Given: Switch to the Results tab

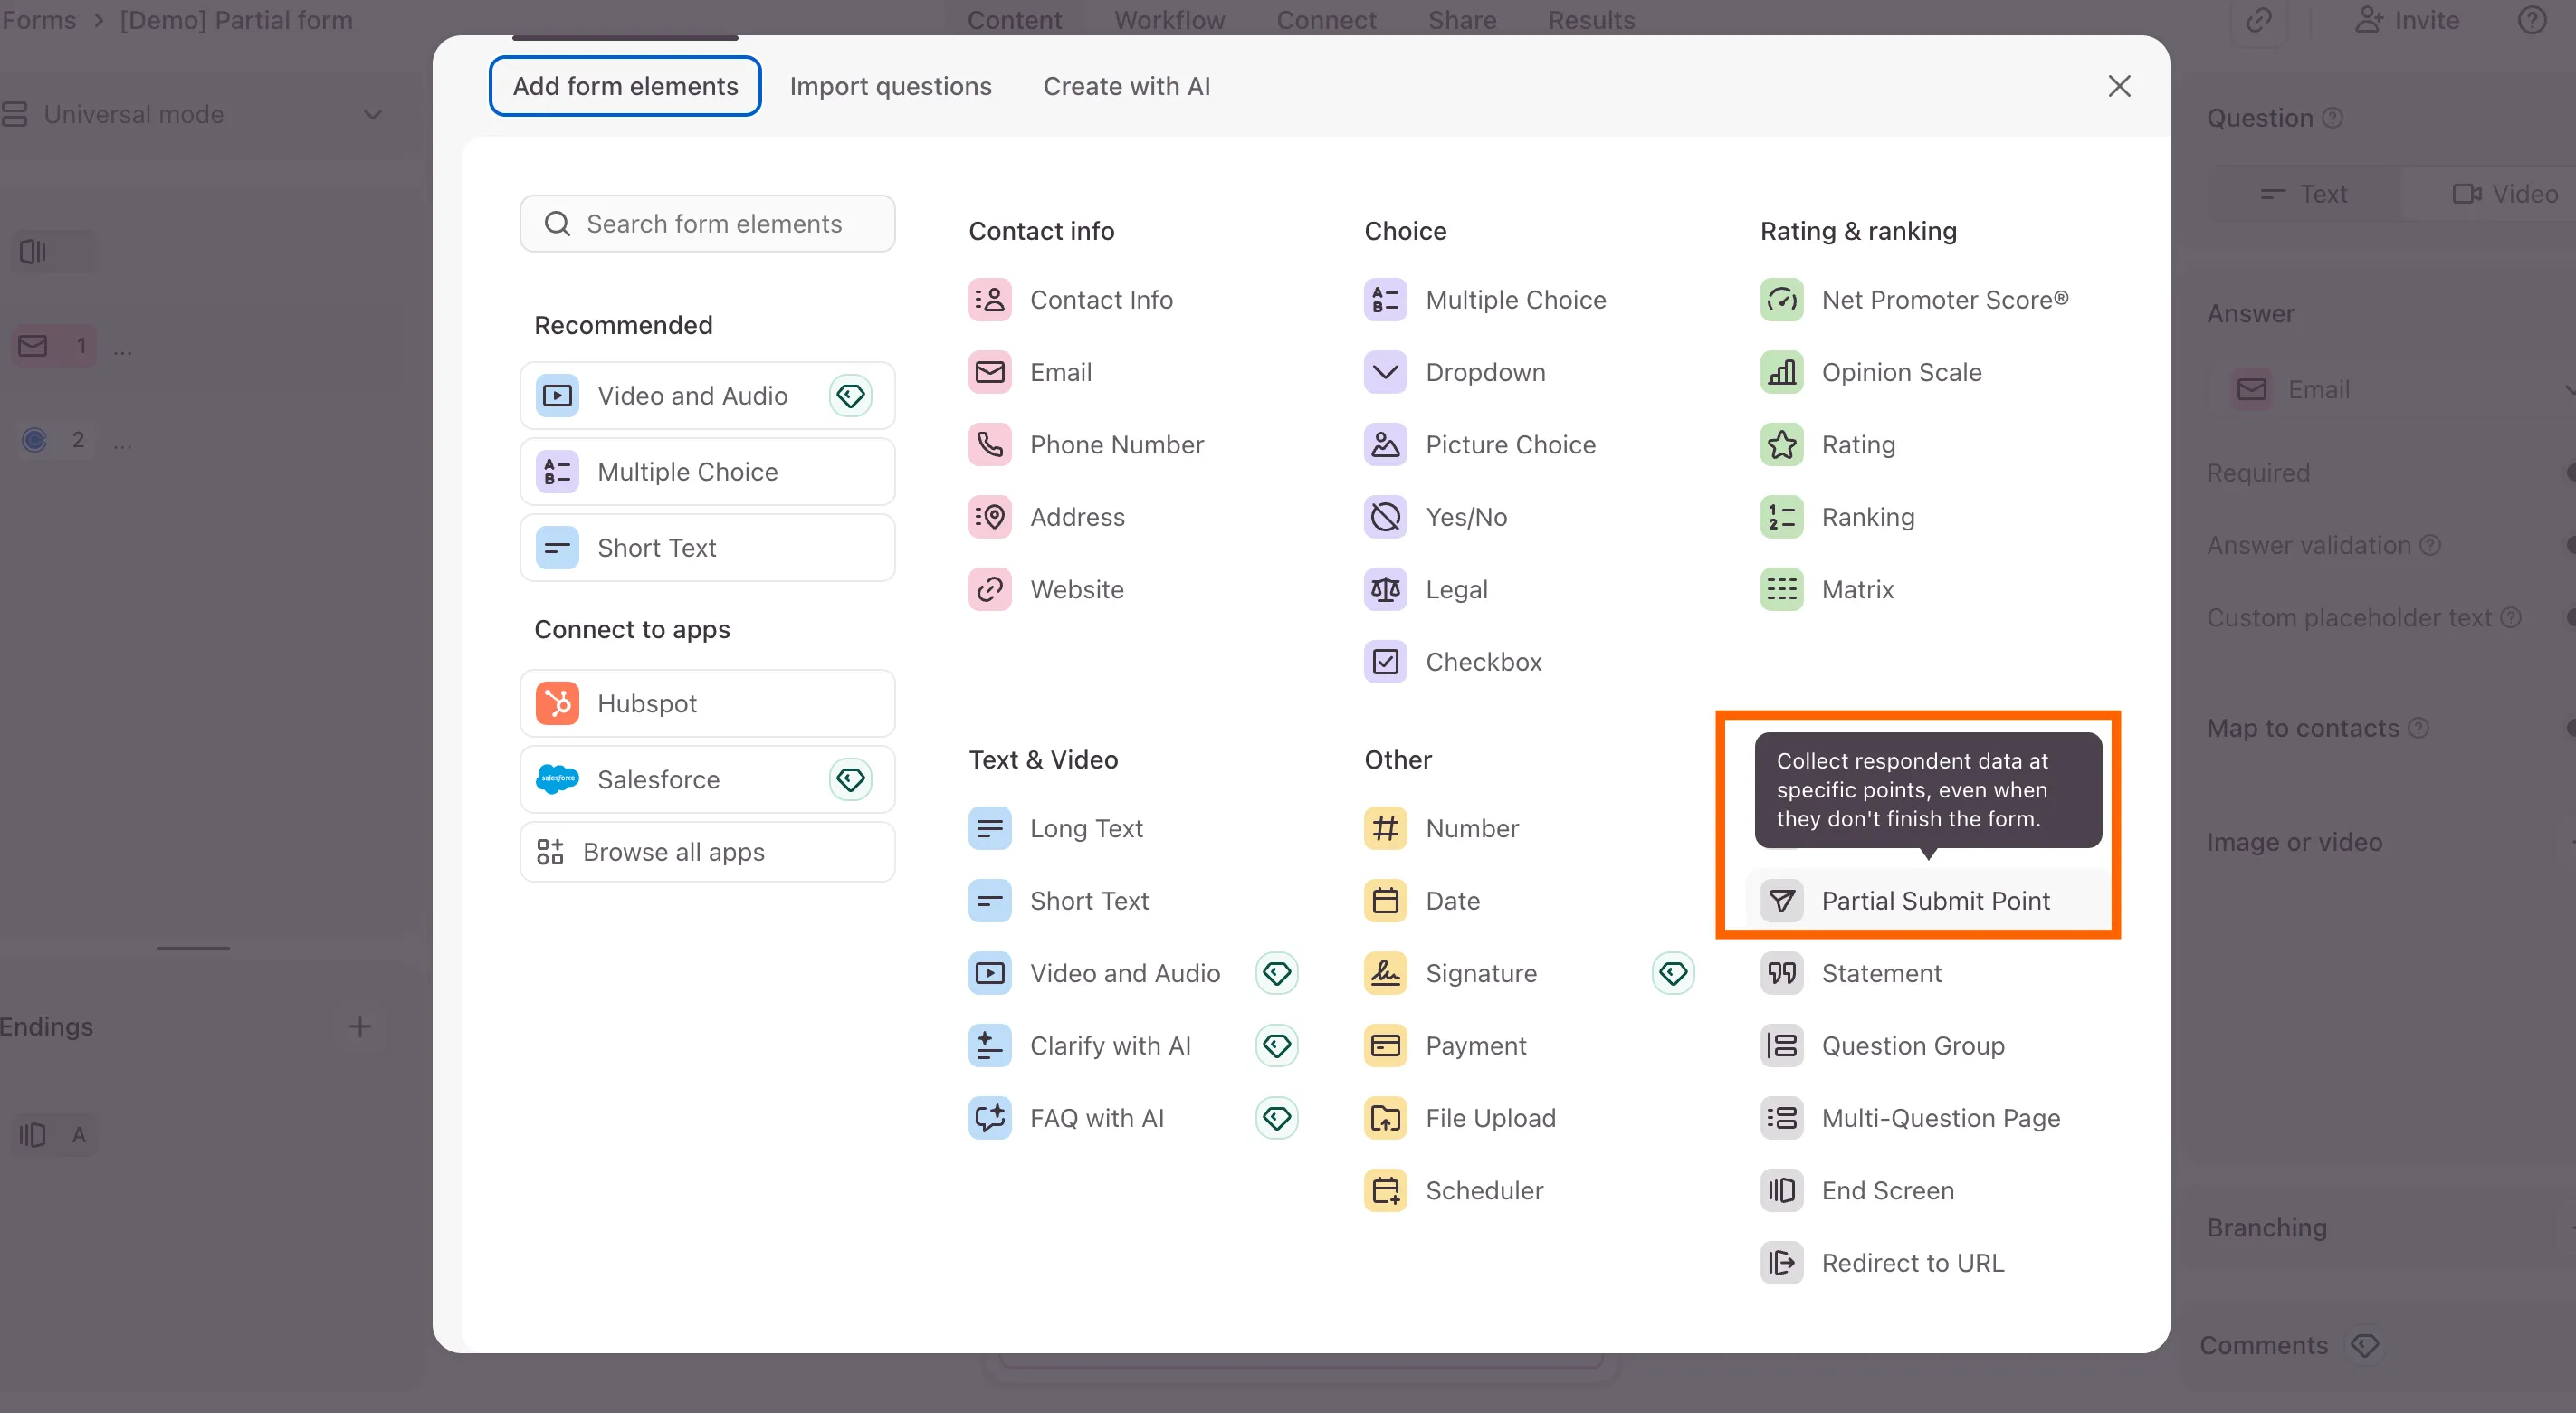Looking at the screenshot, I should coord(1591,19).
